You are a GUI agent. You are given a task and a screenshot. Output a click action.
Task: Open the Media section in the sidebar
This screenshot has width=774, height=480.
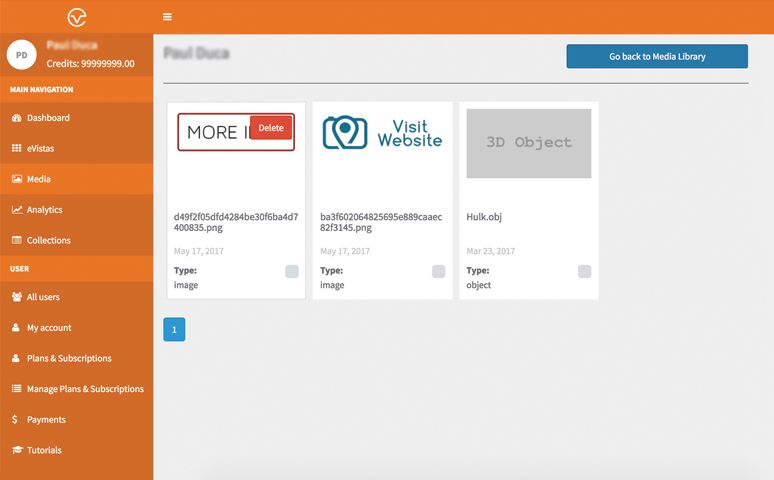[39, 180]
